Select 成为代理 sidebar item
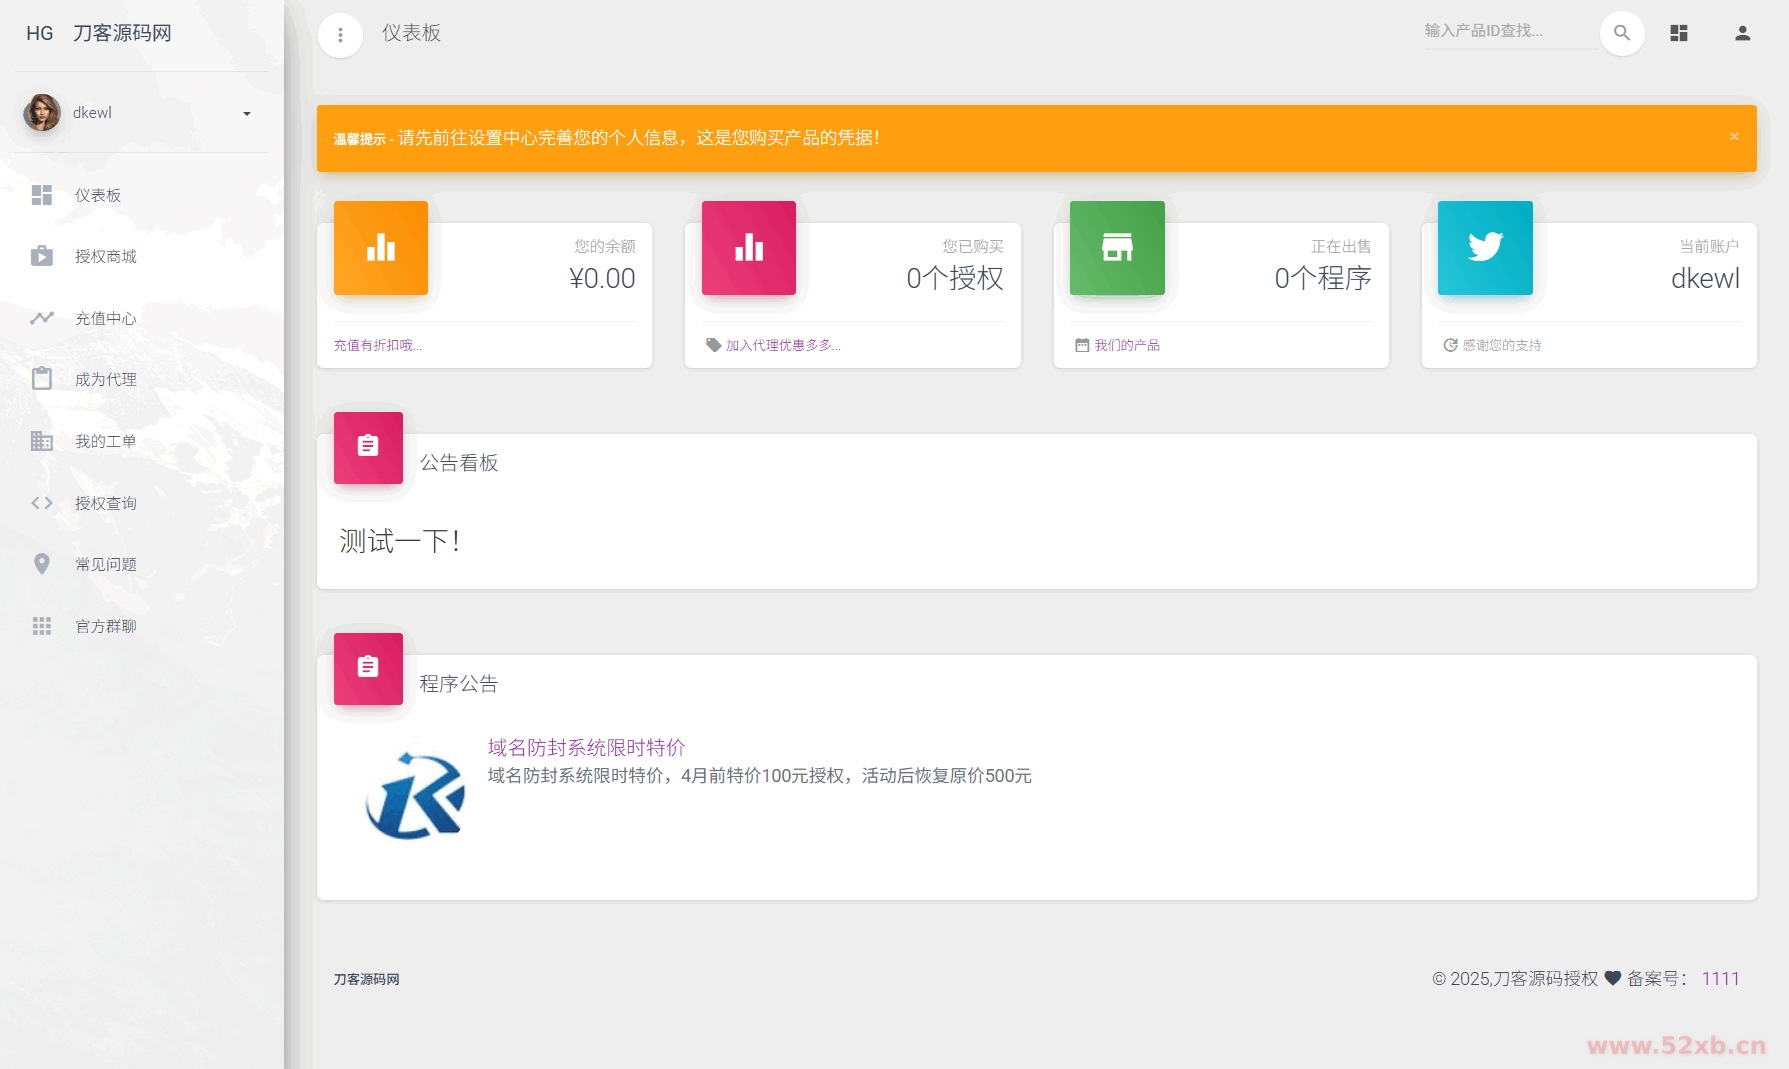Viewport: 1789px width, 1069px height. pos(105,380)
